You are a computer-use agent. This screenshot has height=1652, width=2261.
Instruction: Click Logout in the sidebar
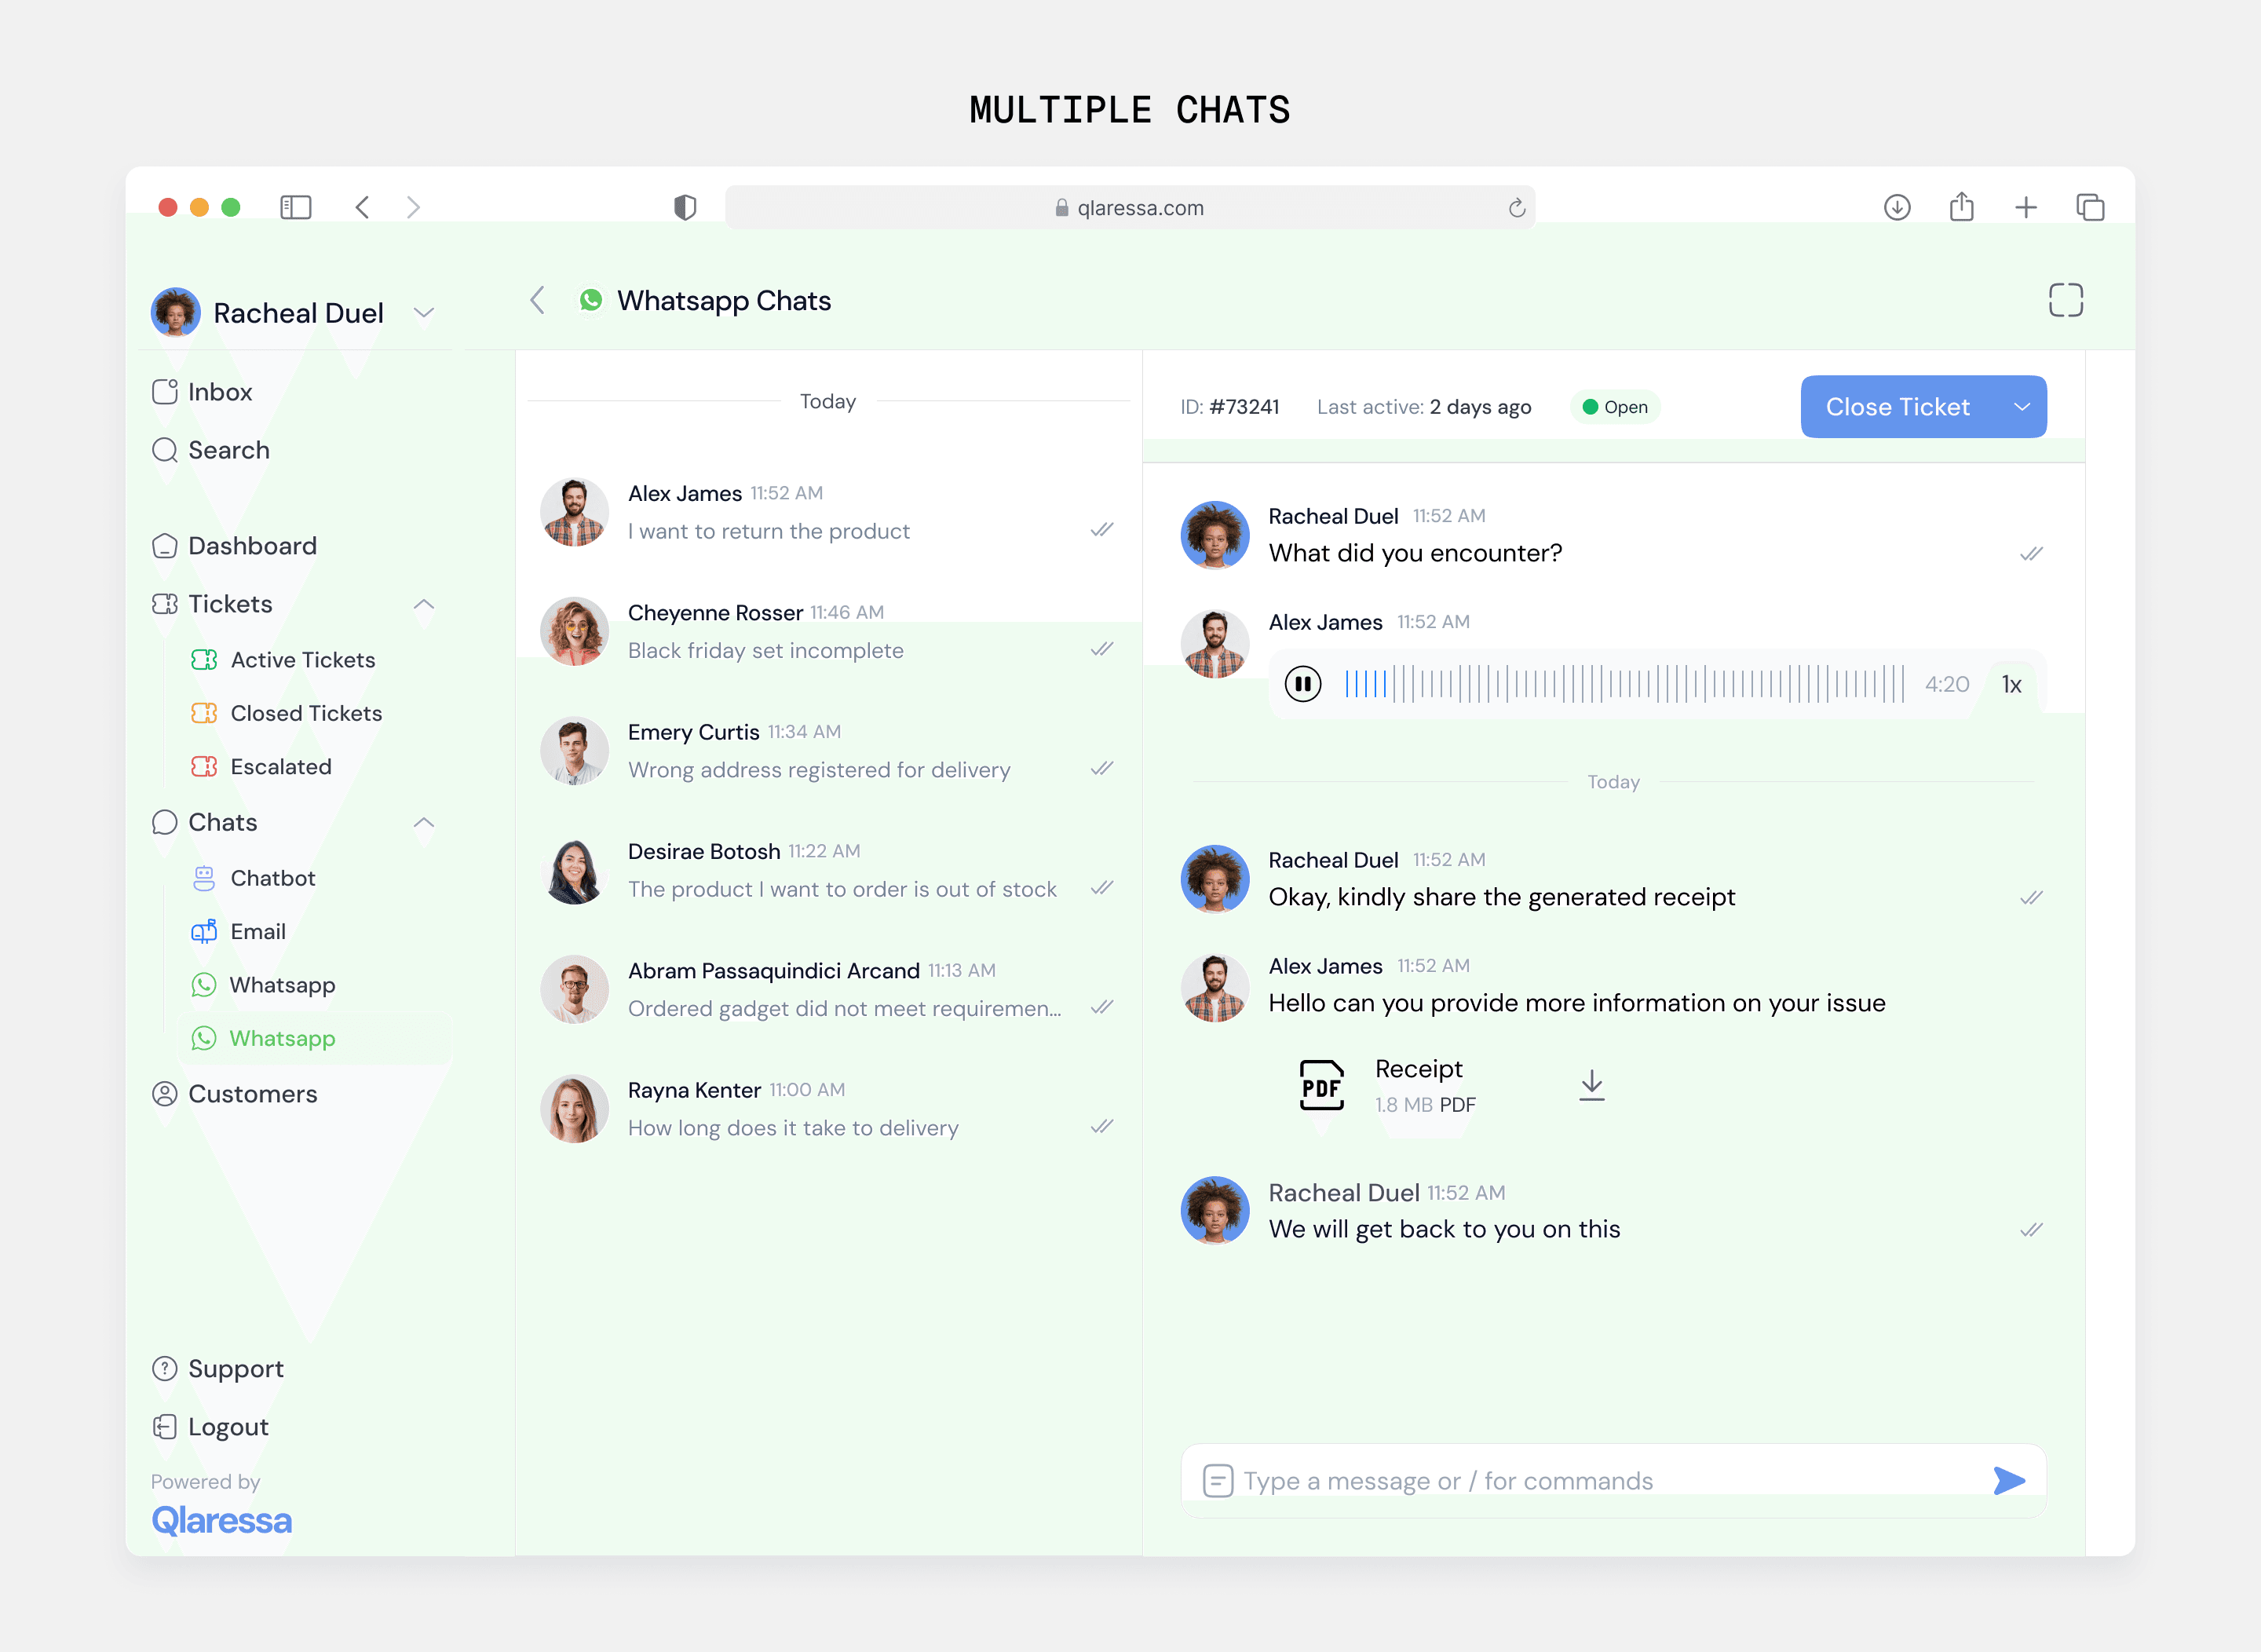click(228, 1427)
